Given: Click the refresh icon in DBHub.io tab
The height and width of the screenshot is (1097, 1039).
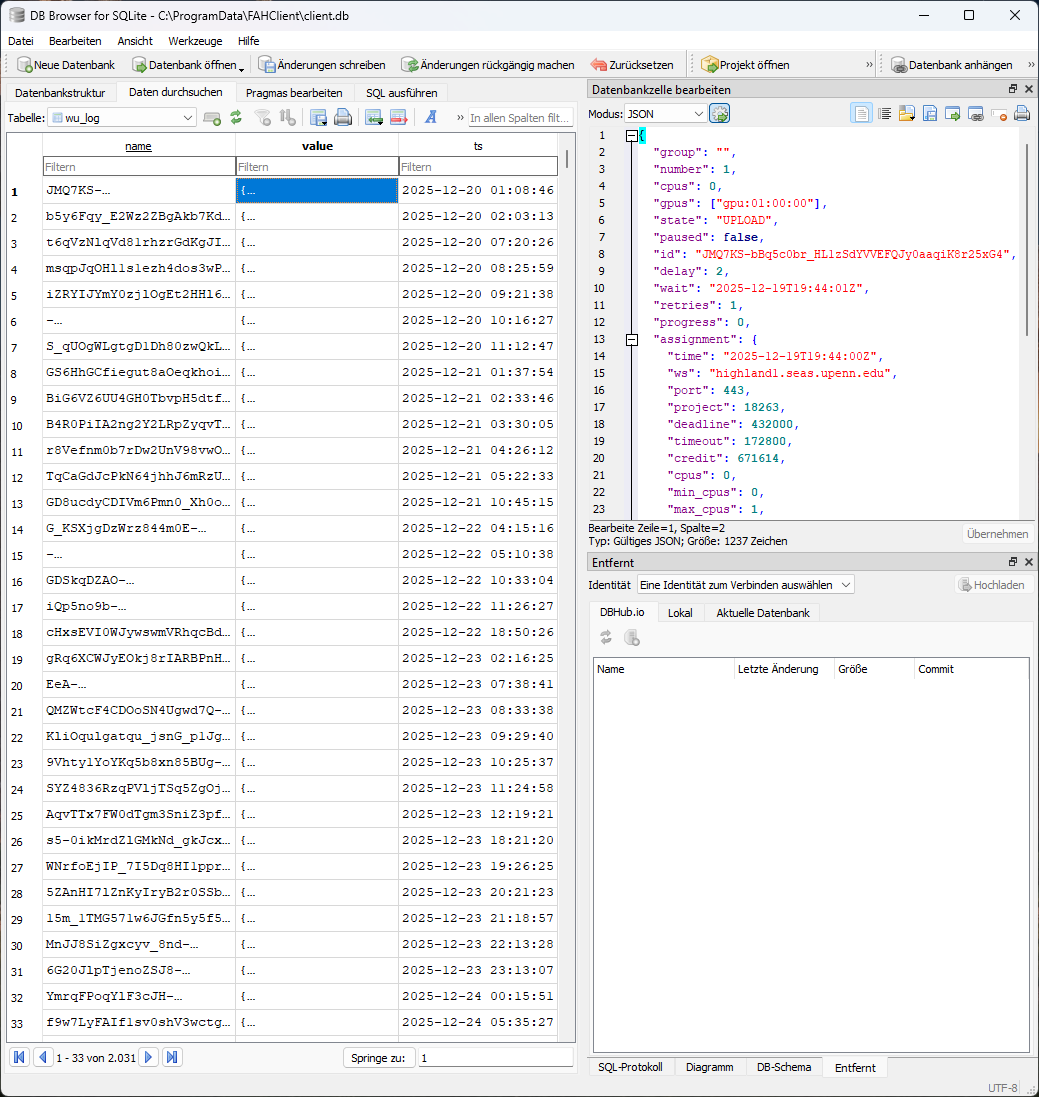Looking at the screenshot, I should click(606, 637).
